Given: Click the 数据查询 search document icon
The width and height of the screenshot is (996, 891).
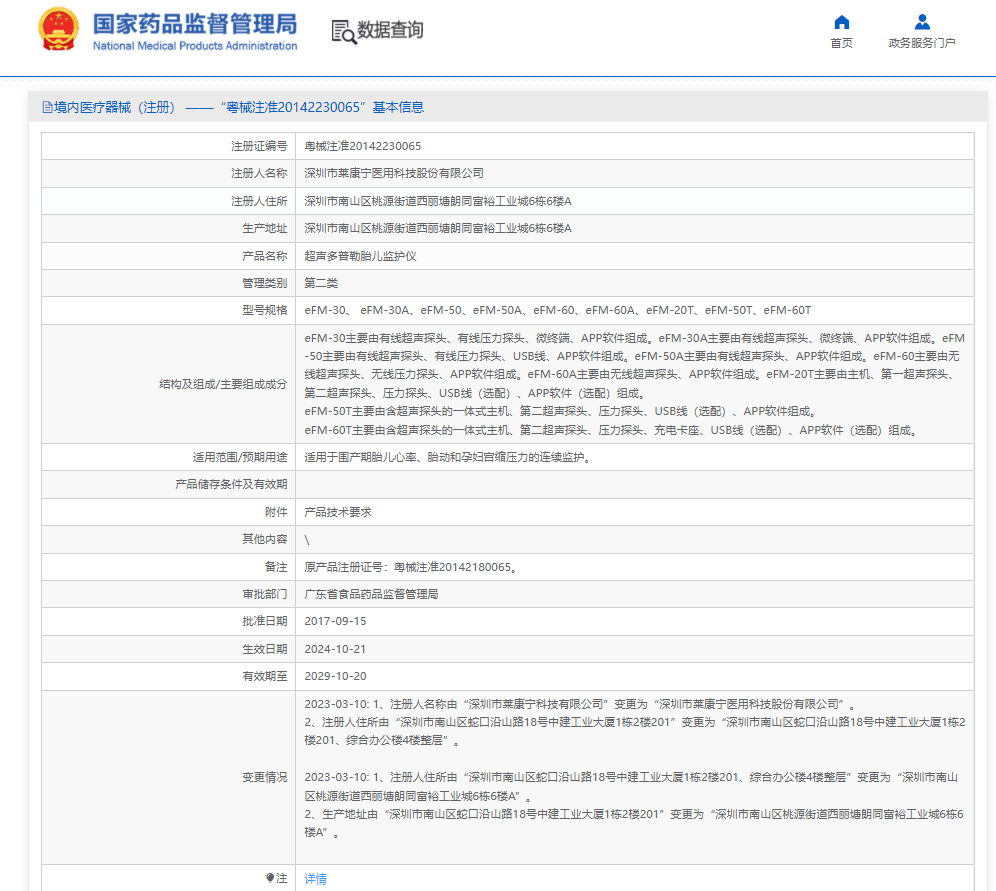Looking at the screenshot, I should coord(344,32).
